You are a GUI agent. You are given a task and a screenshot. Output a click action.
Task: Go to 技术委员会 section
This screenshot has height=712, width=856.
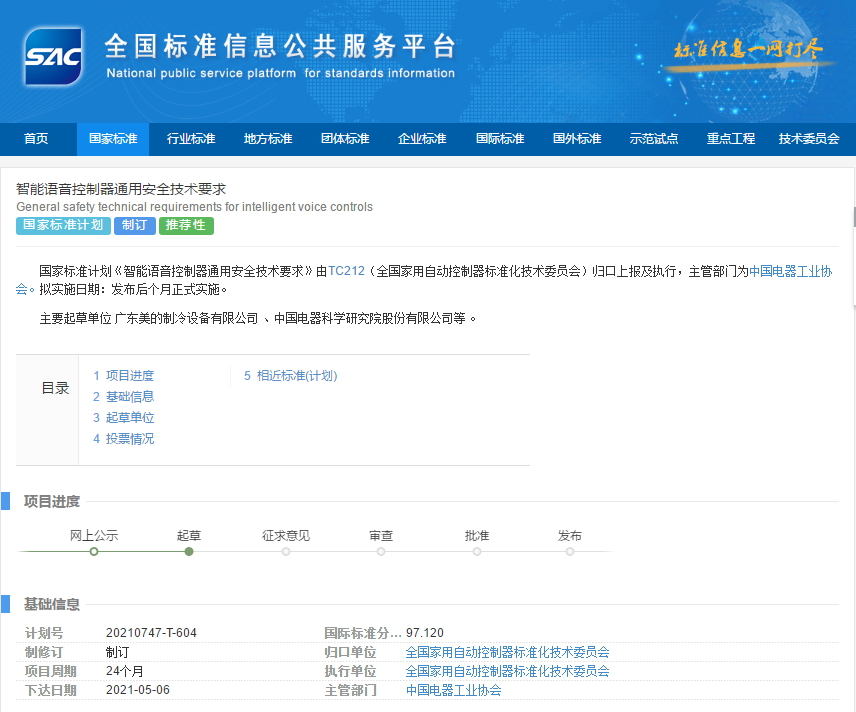click(x=808, y=139)
